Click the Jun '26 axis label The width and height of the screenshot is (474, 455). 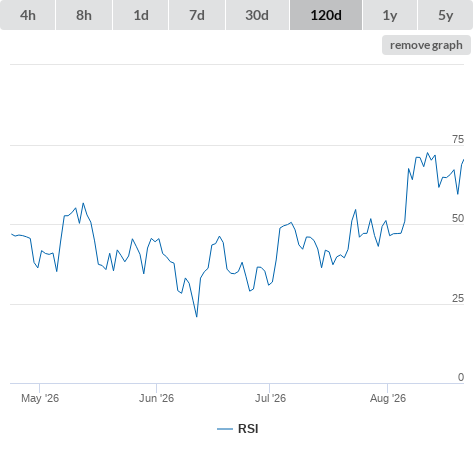pos(156,398)
